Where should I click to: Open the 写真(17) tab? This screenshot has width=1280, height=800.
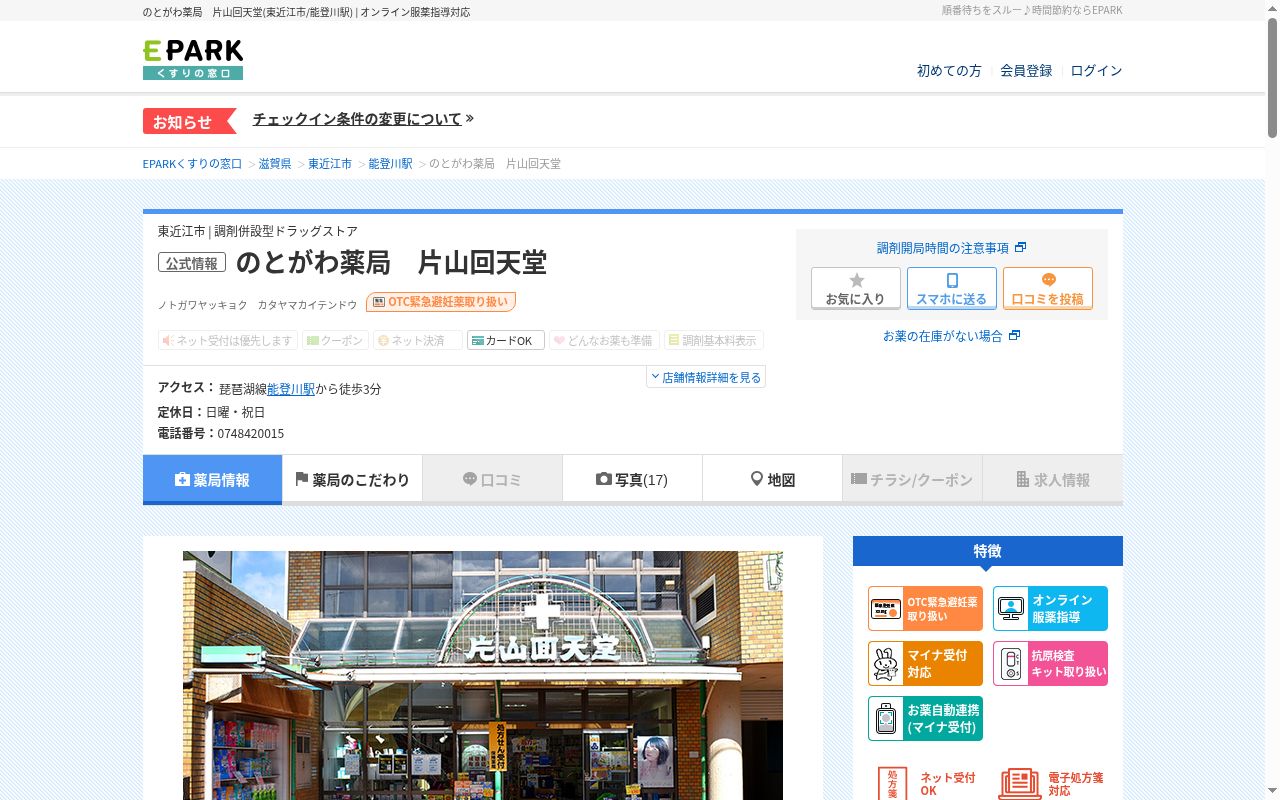632,479
